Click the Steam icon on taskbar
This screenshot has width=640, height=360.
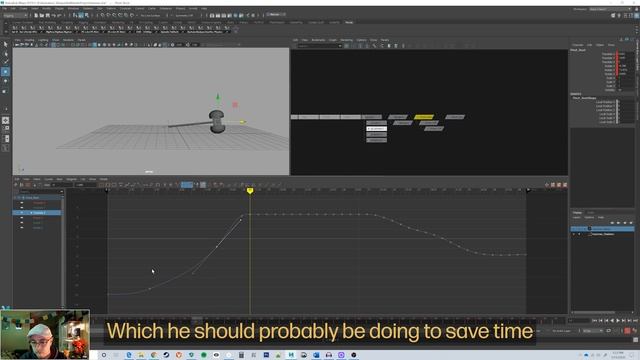tap(166, 355)
